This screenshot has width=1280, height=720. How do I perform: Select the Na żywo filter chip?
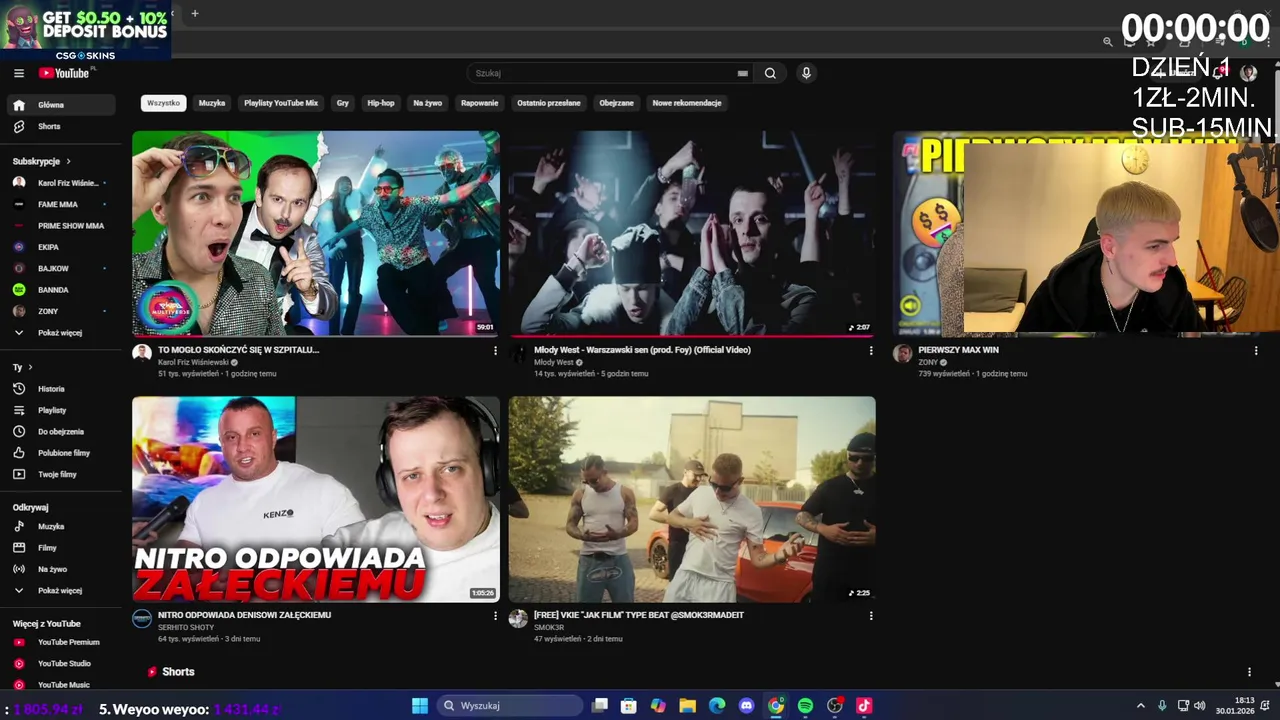[427, 103]
